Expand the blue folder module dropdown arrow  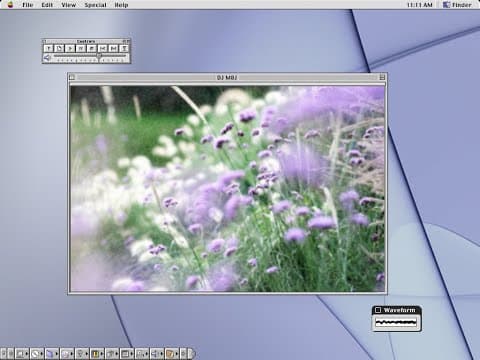(x=57, y=353)
